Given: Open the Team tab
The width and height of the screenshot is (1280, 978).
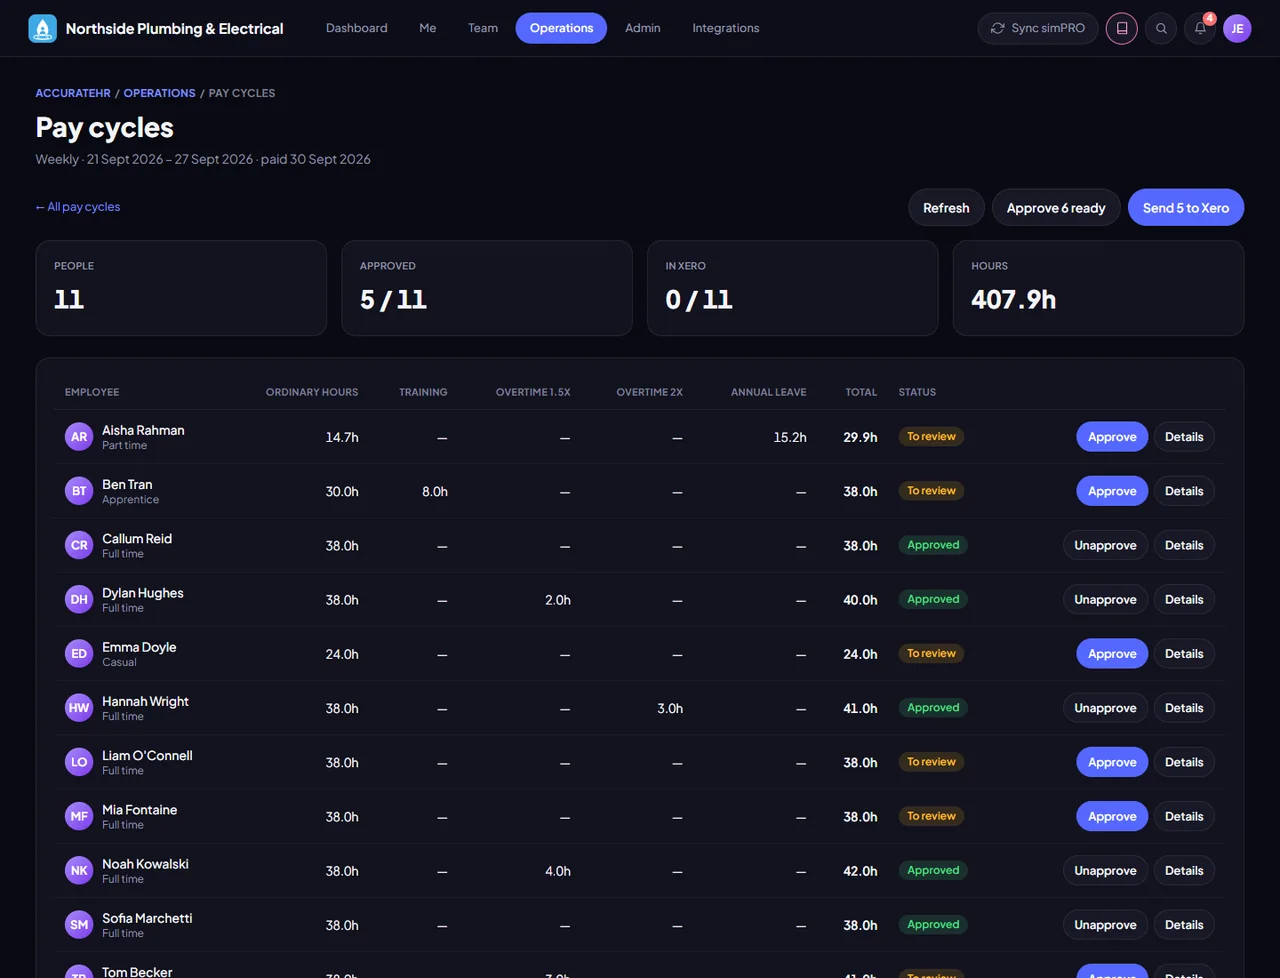Looking at the screenshot, I should [x=483, y=28].
